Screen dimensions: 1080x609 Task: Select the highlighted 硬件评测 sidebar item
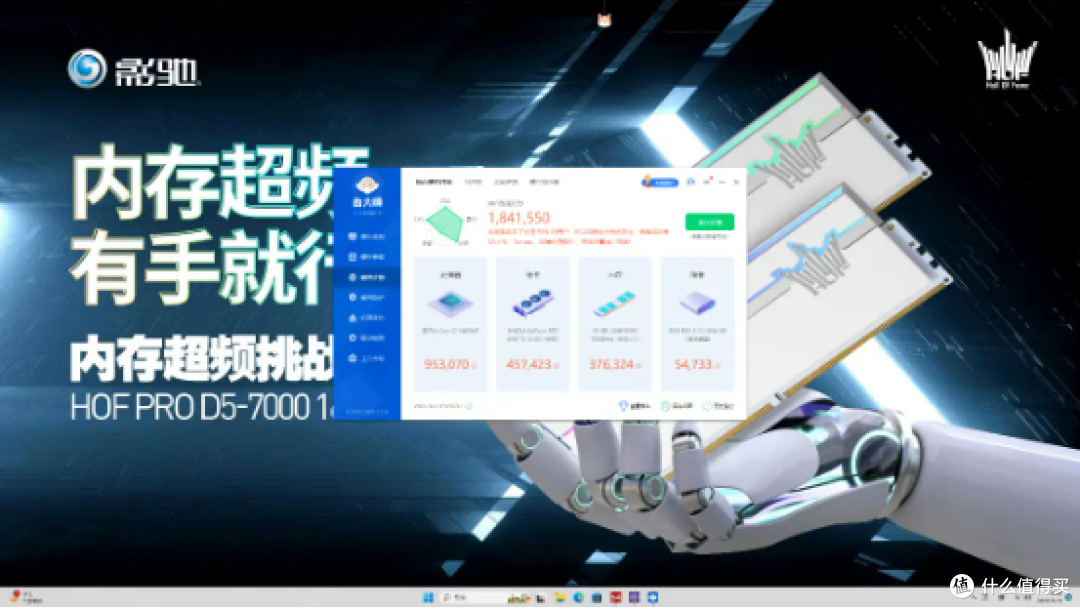[366, 277]
